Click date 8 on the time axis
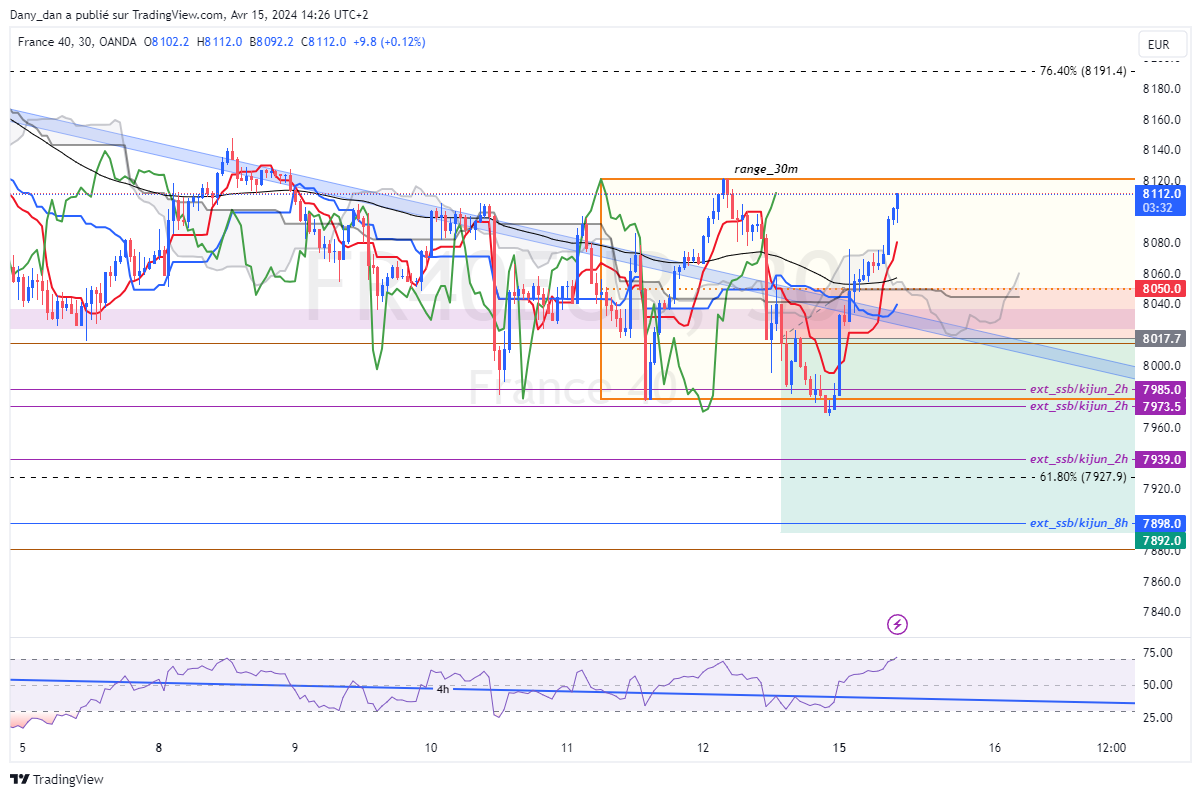 click(x=159, y=747)
